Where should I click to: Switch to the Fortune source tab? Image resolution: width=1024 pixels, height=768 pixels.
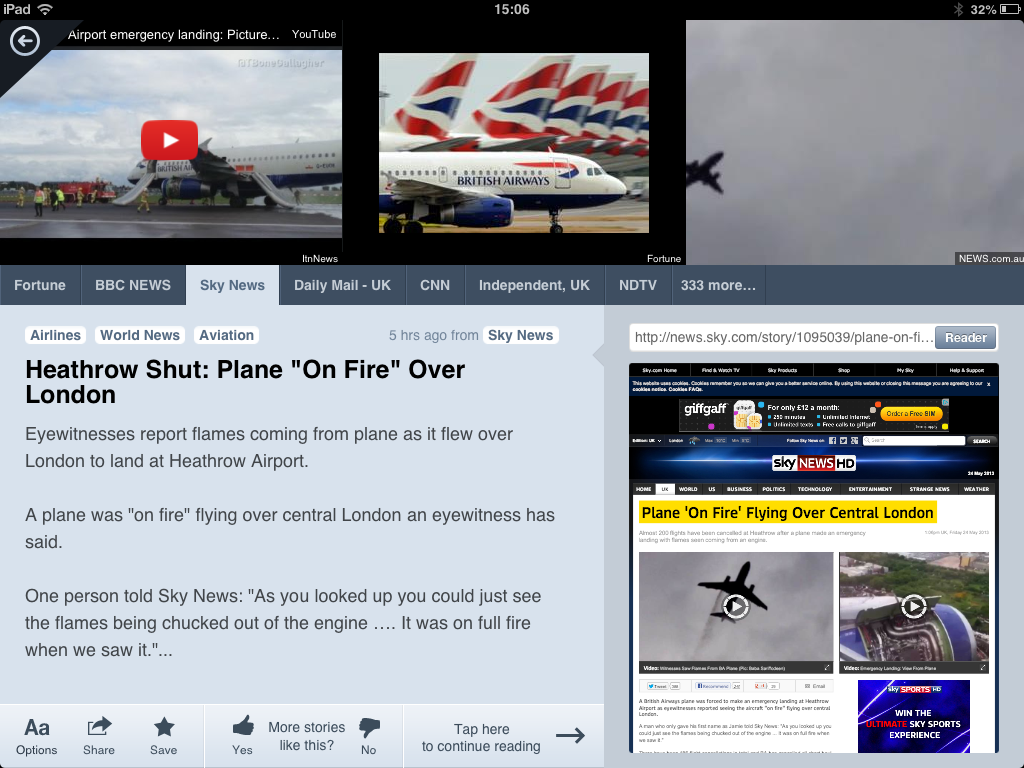[40, 285]
